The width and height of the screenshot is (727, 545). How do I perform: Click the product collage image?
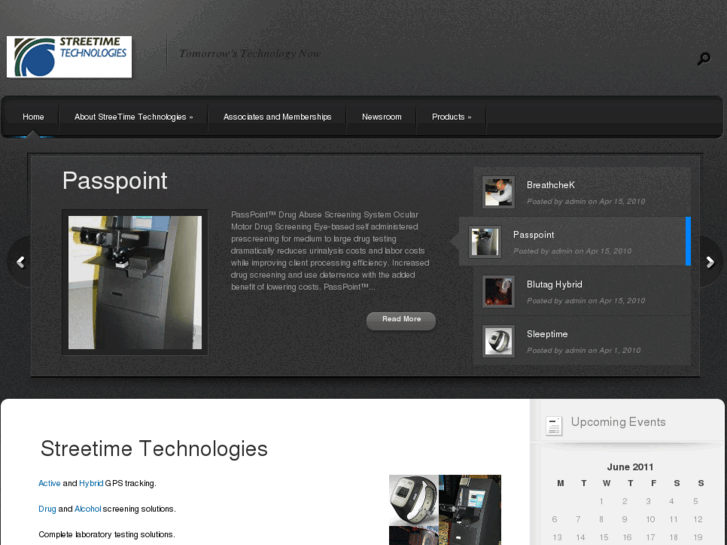click(445, 510)
